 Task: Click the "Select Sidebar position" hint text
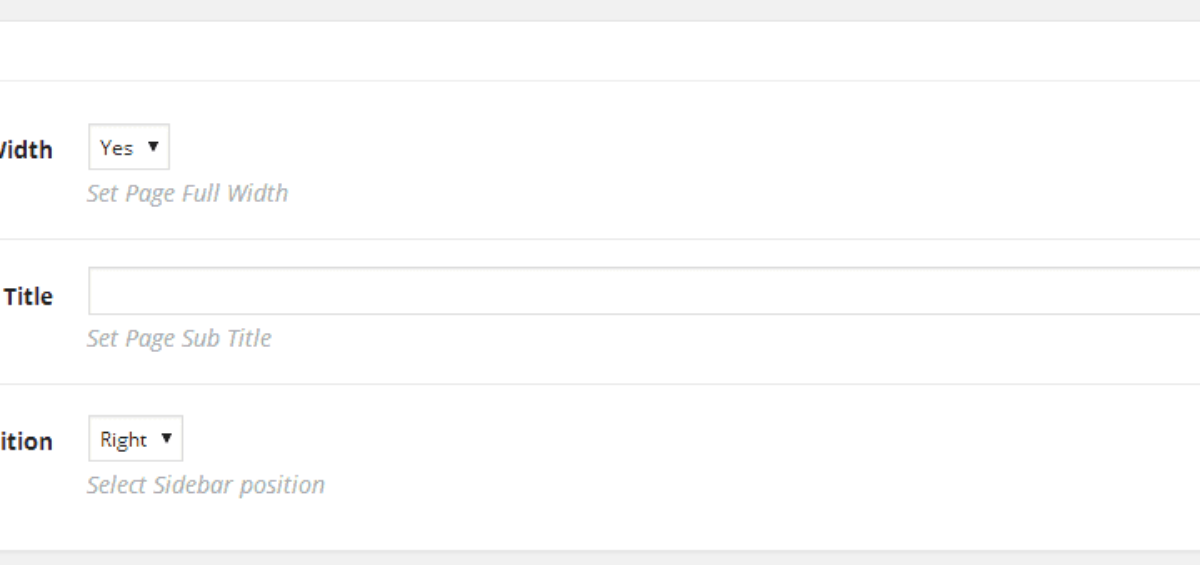206,485
